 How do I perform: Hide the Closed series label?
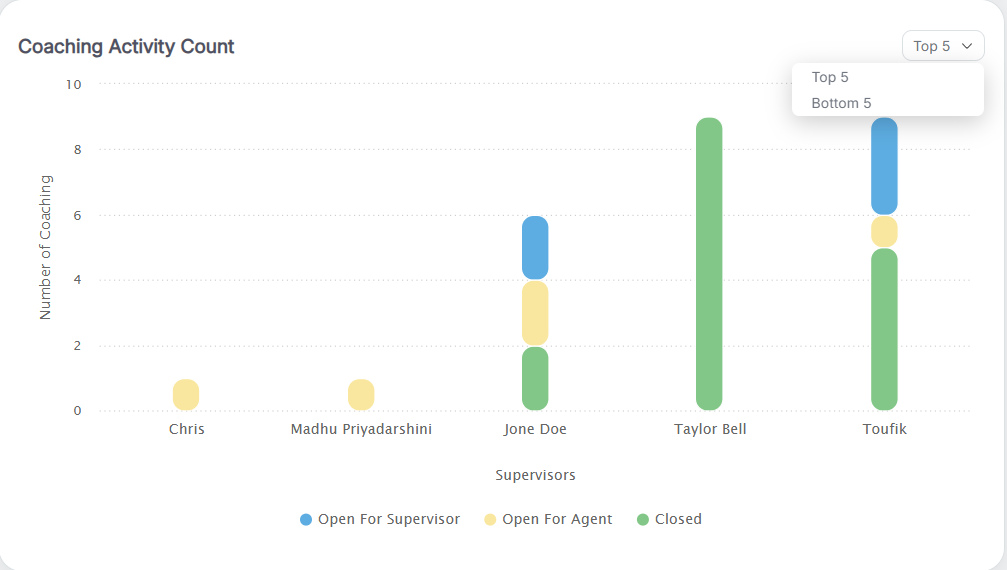click(678, 519)
